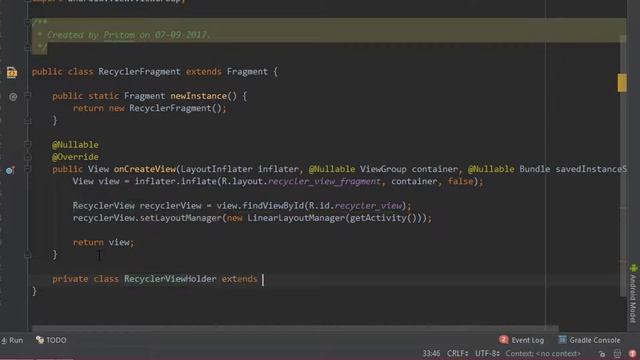The image size is (640, 360).
Task: Collapse the javadoc comment at its opening marker
Action: click(28, 22)
